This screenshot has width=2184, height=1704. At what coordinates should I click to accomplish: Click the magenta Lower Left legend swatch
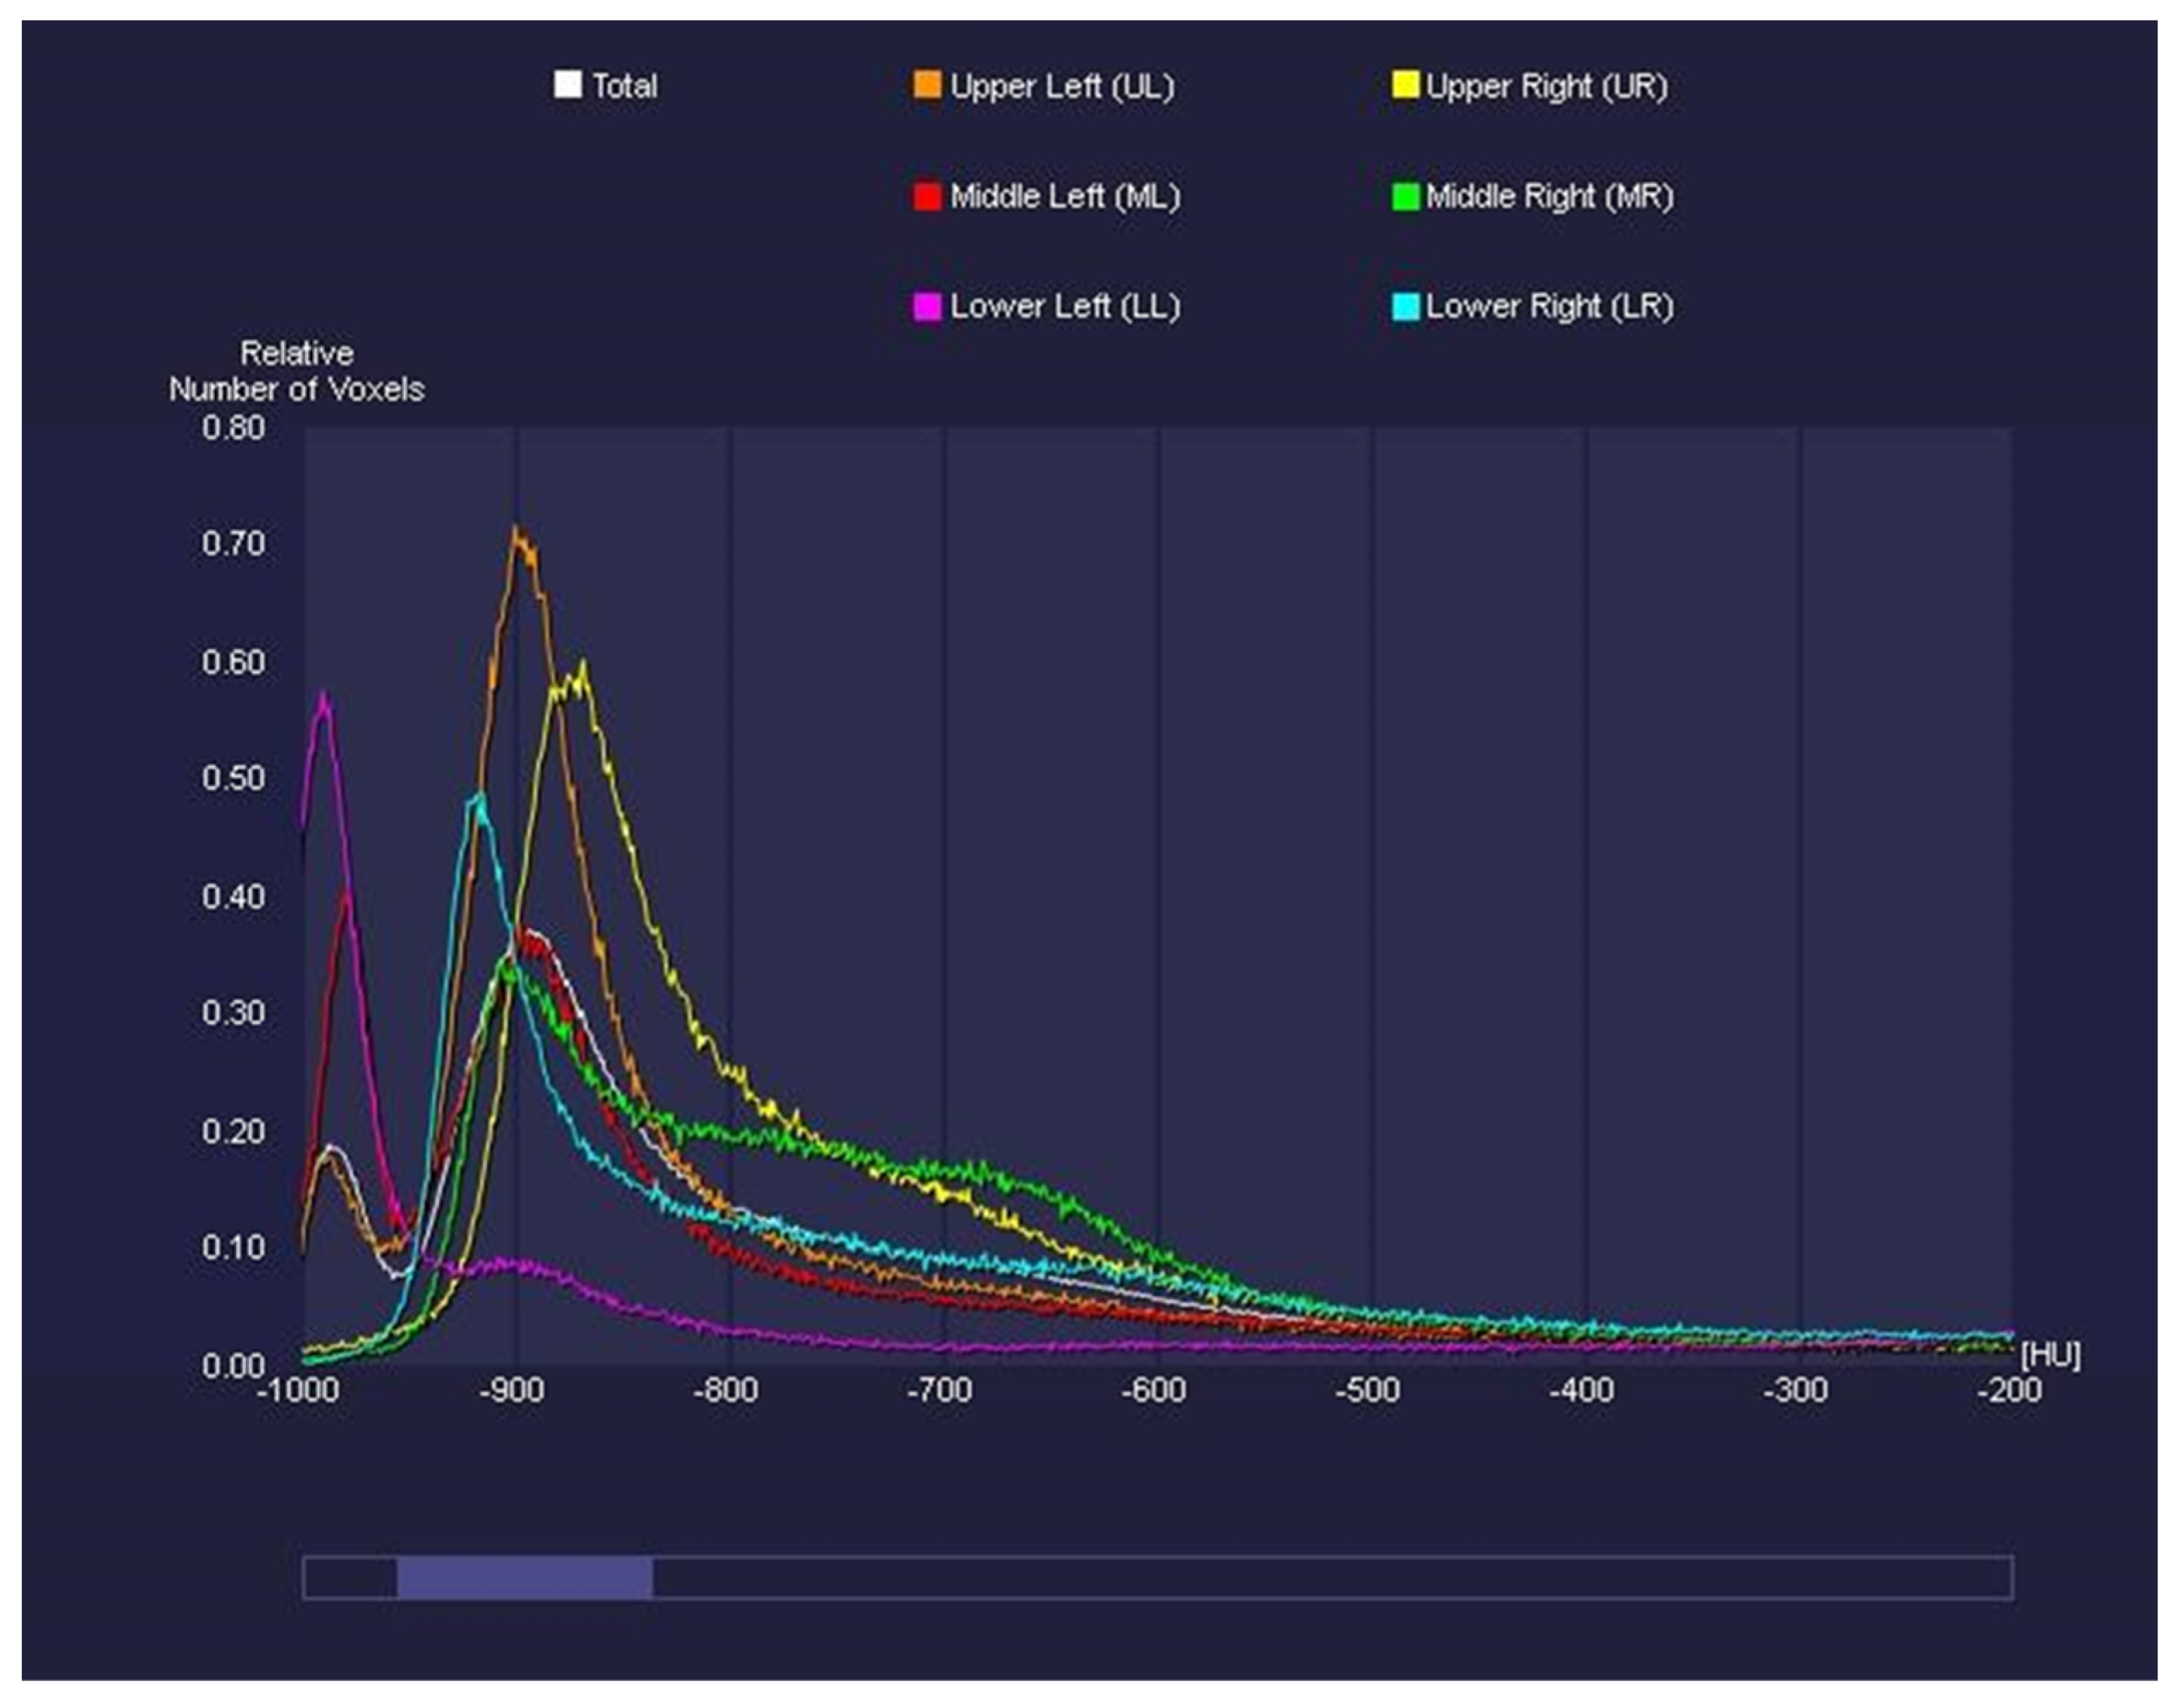[927, 306]
